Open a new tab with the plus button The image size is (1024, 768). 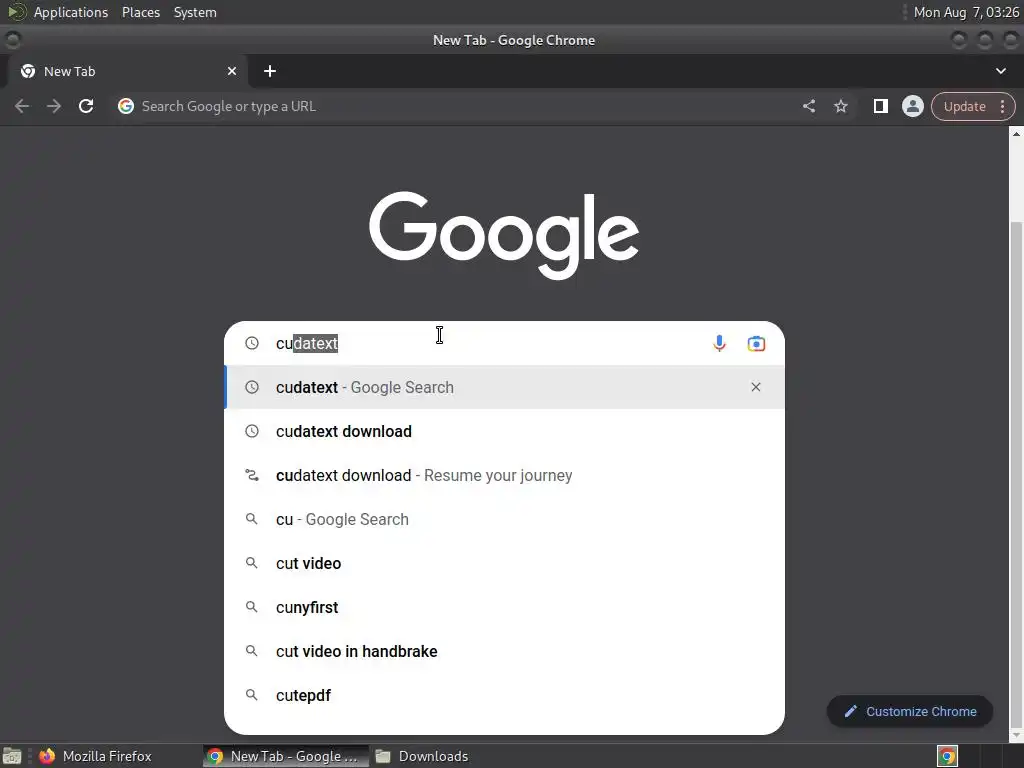coord(270,71)
